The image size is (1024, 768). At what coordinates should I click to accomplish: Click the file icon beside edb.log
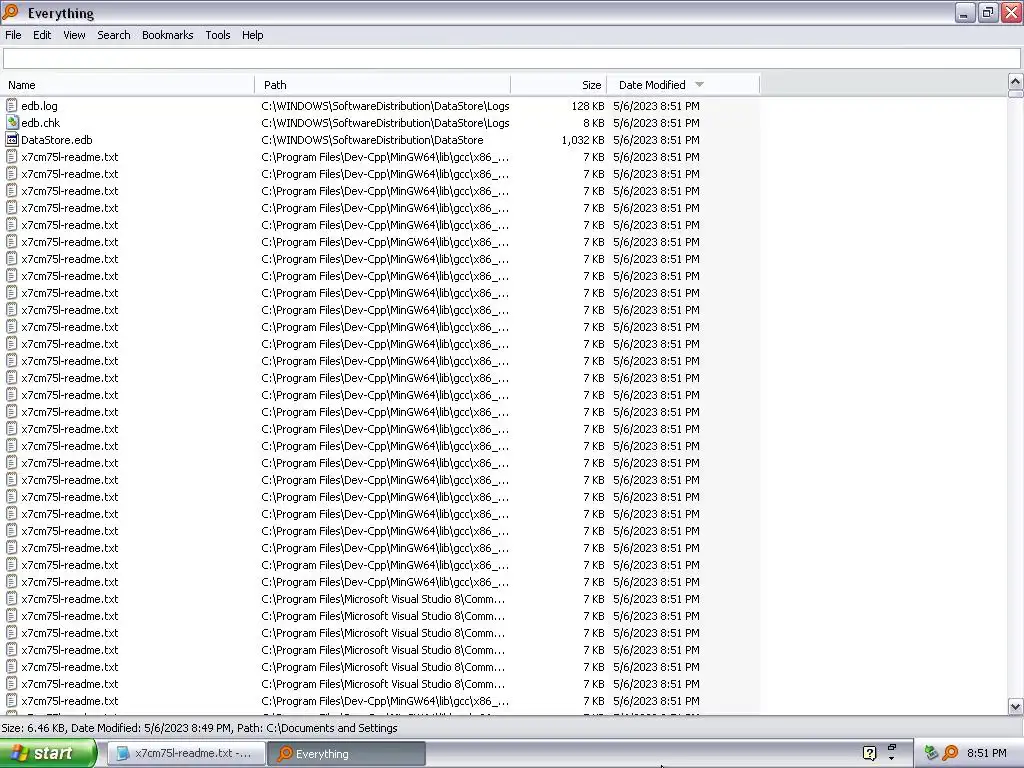[x=11, y=105]
